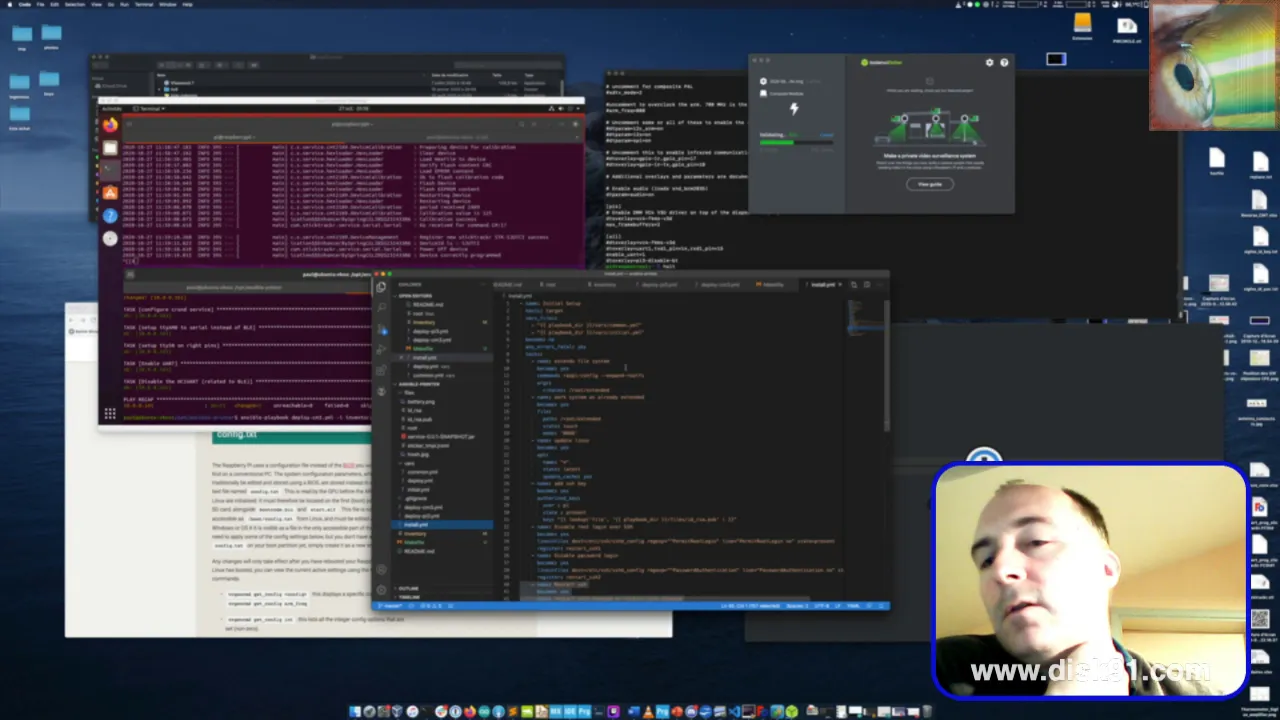Open Source Control view in VS Code
The height and width of the screenshot is (720, 1280).
coord(381,329)
